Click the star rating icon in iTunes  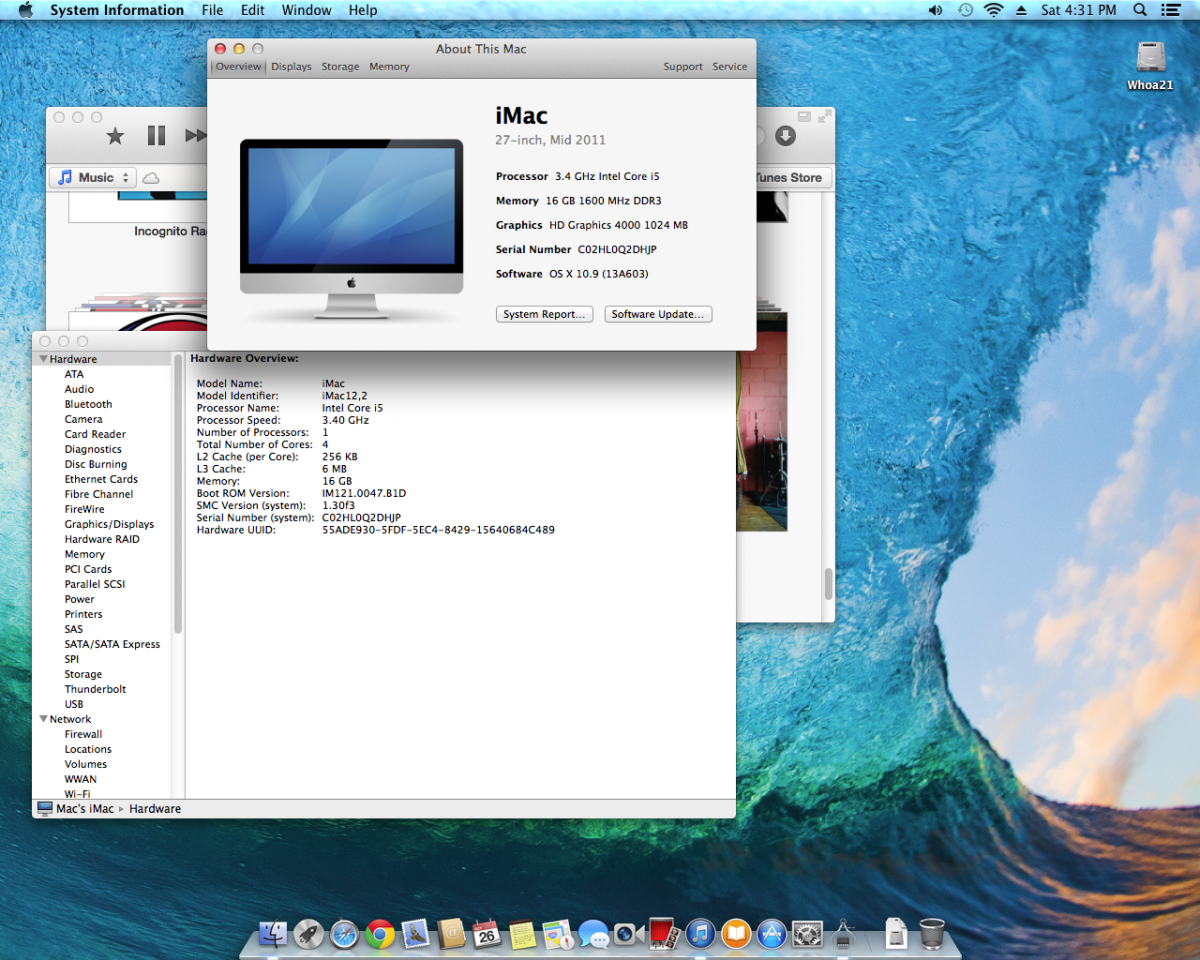point(115,136)
